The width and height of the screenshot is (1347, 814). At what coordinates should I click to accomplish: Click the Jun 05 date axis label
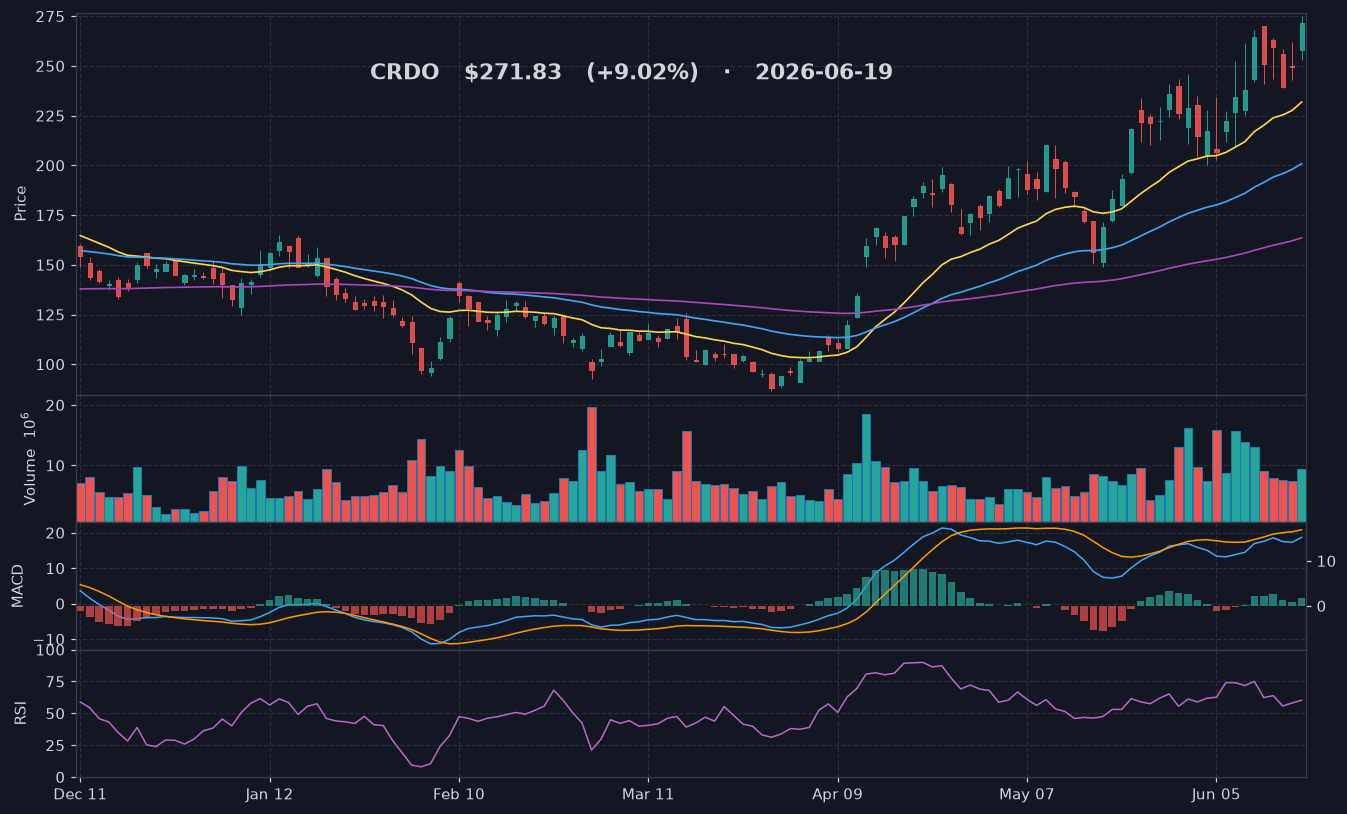[x=1216, y=794]
